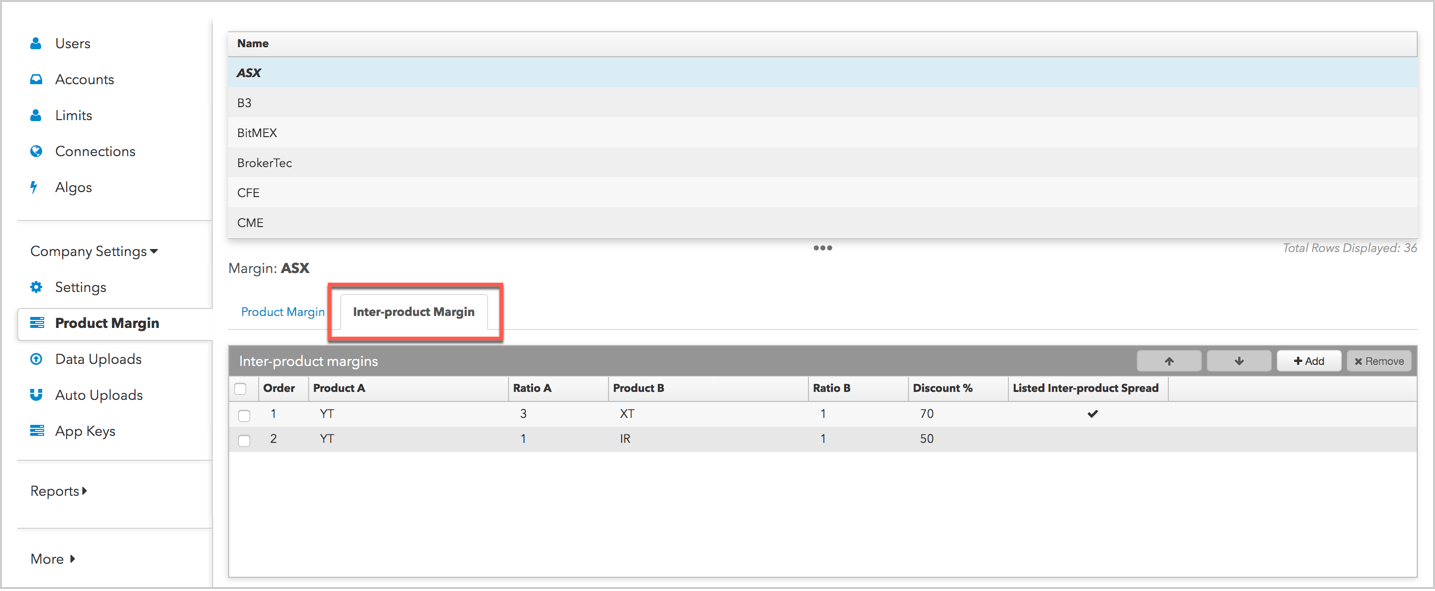Click the Data Uploads arrow icon
Screen dimensions: 1435x591
tap(36, 360)
